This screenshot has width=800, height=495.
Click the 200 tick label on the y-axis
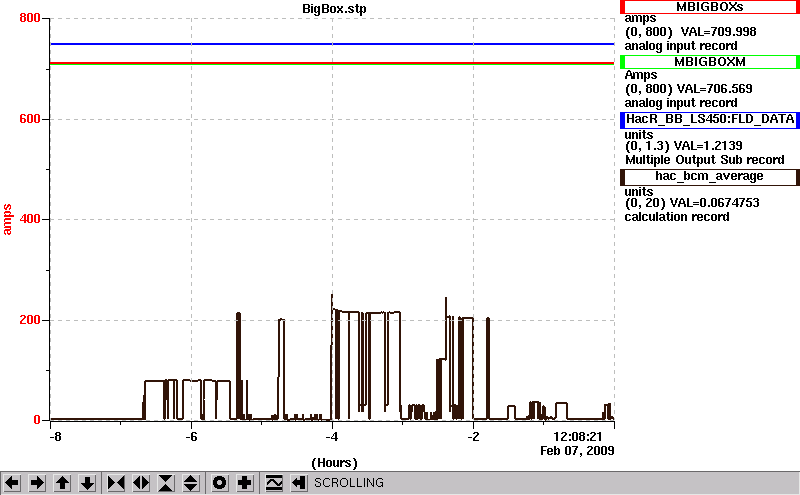[30, 320]
